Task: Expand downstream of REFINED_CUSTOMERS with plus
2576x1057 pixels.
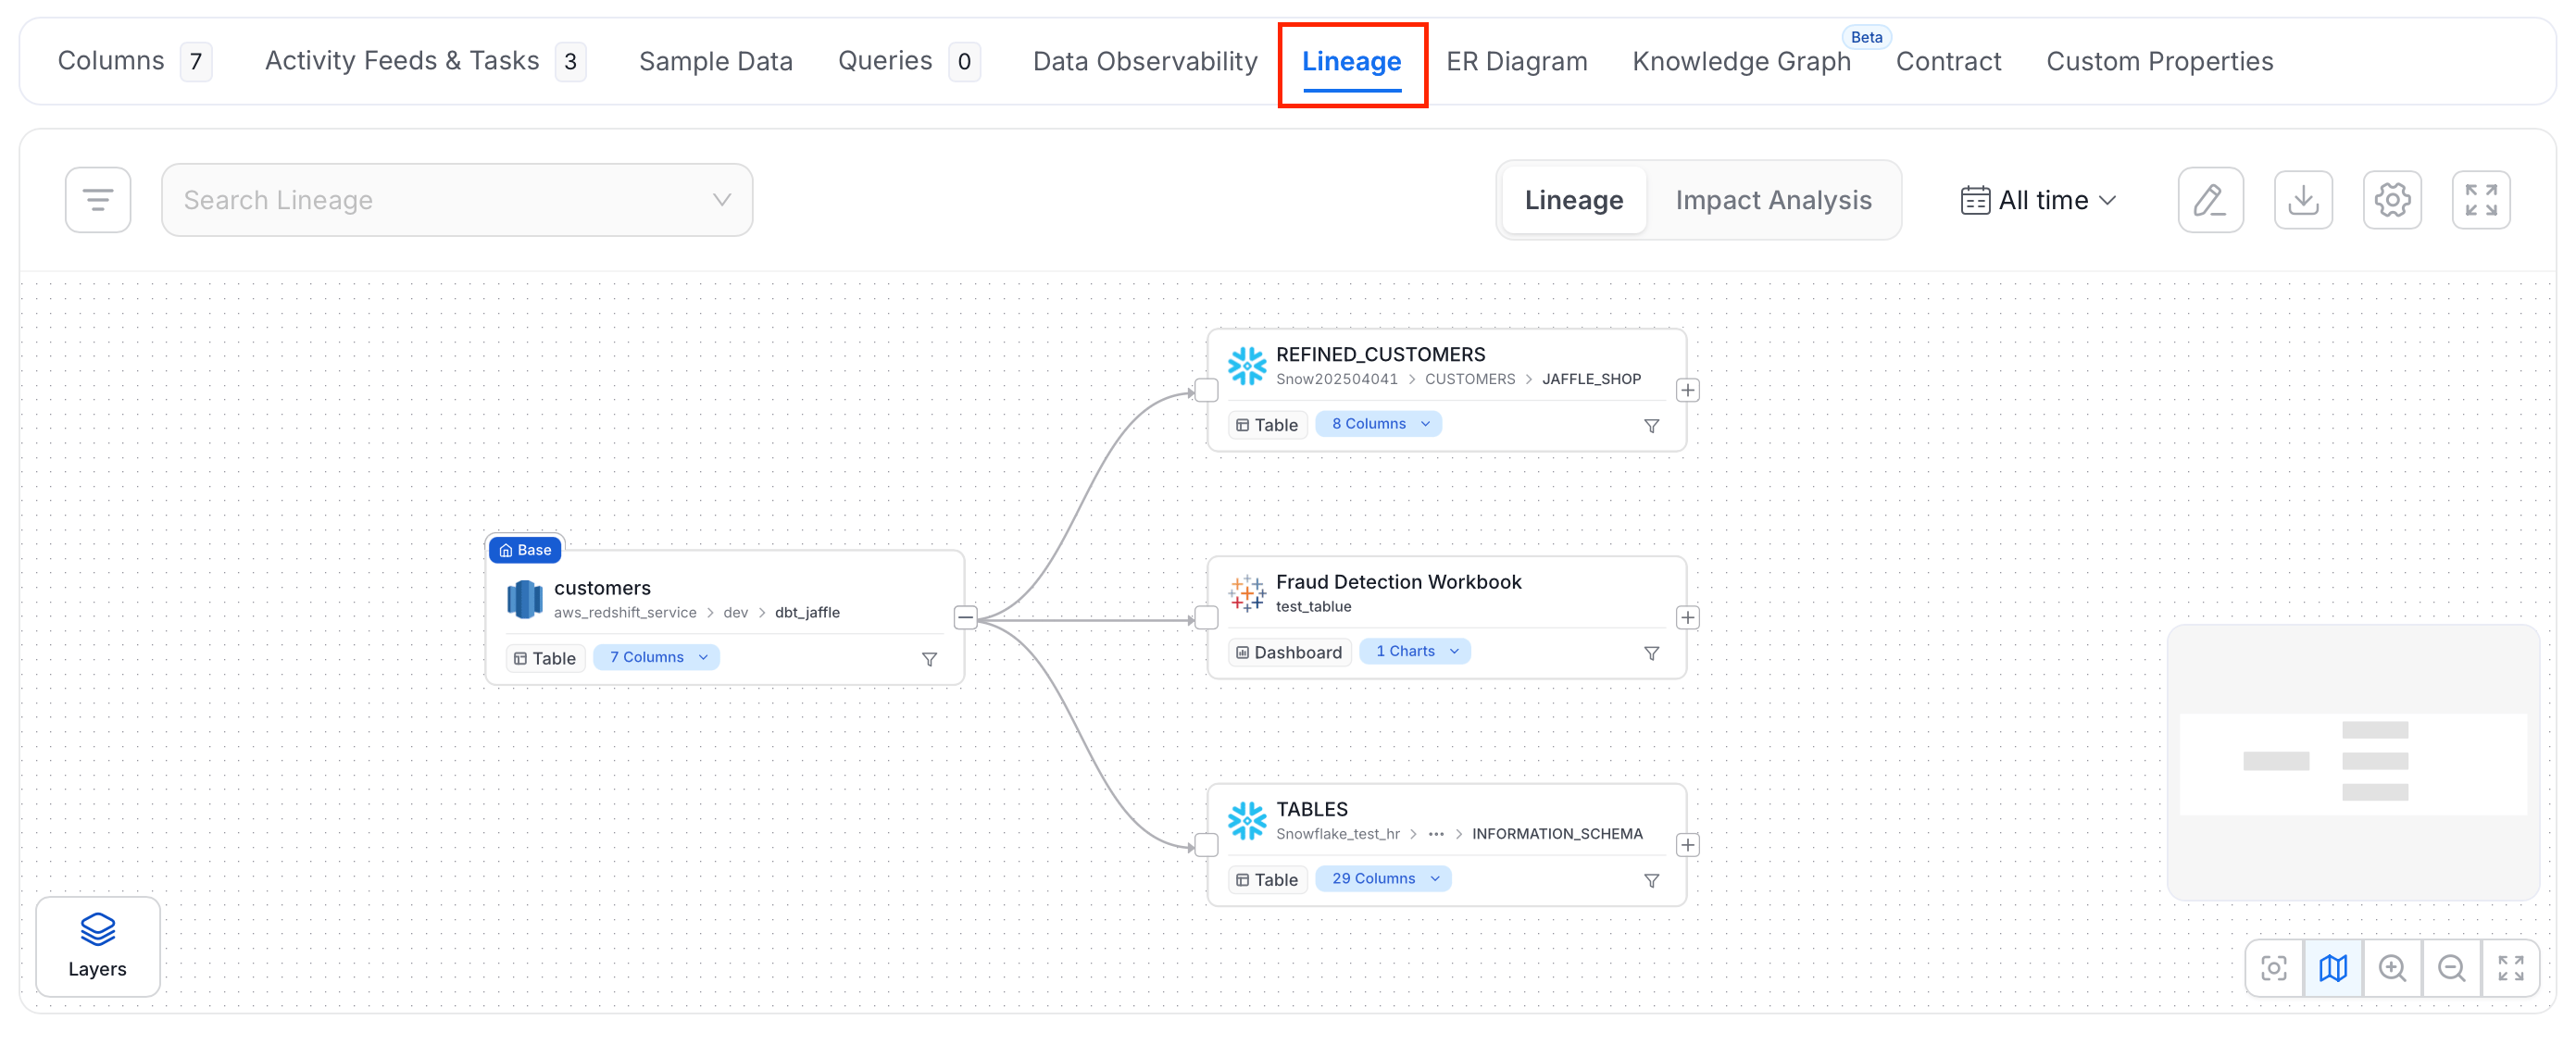Action: pos(1687,390)
